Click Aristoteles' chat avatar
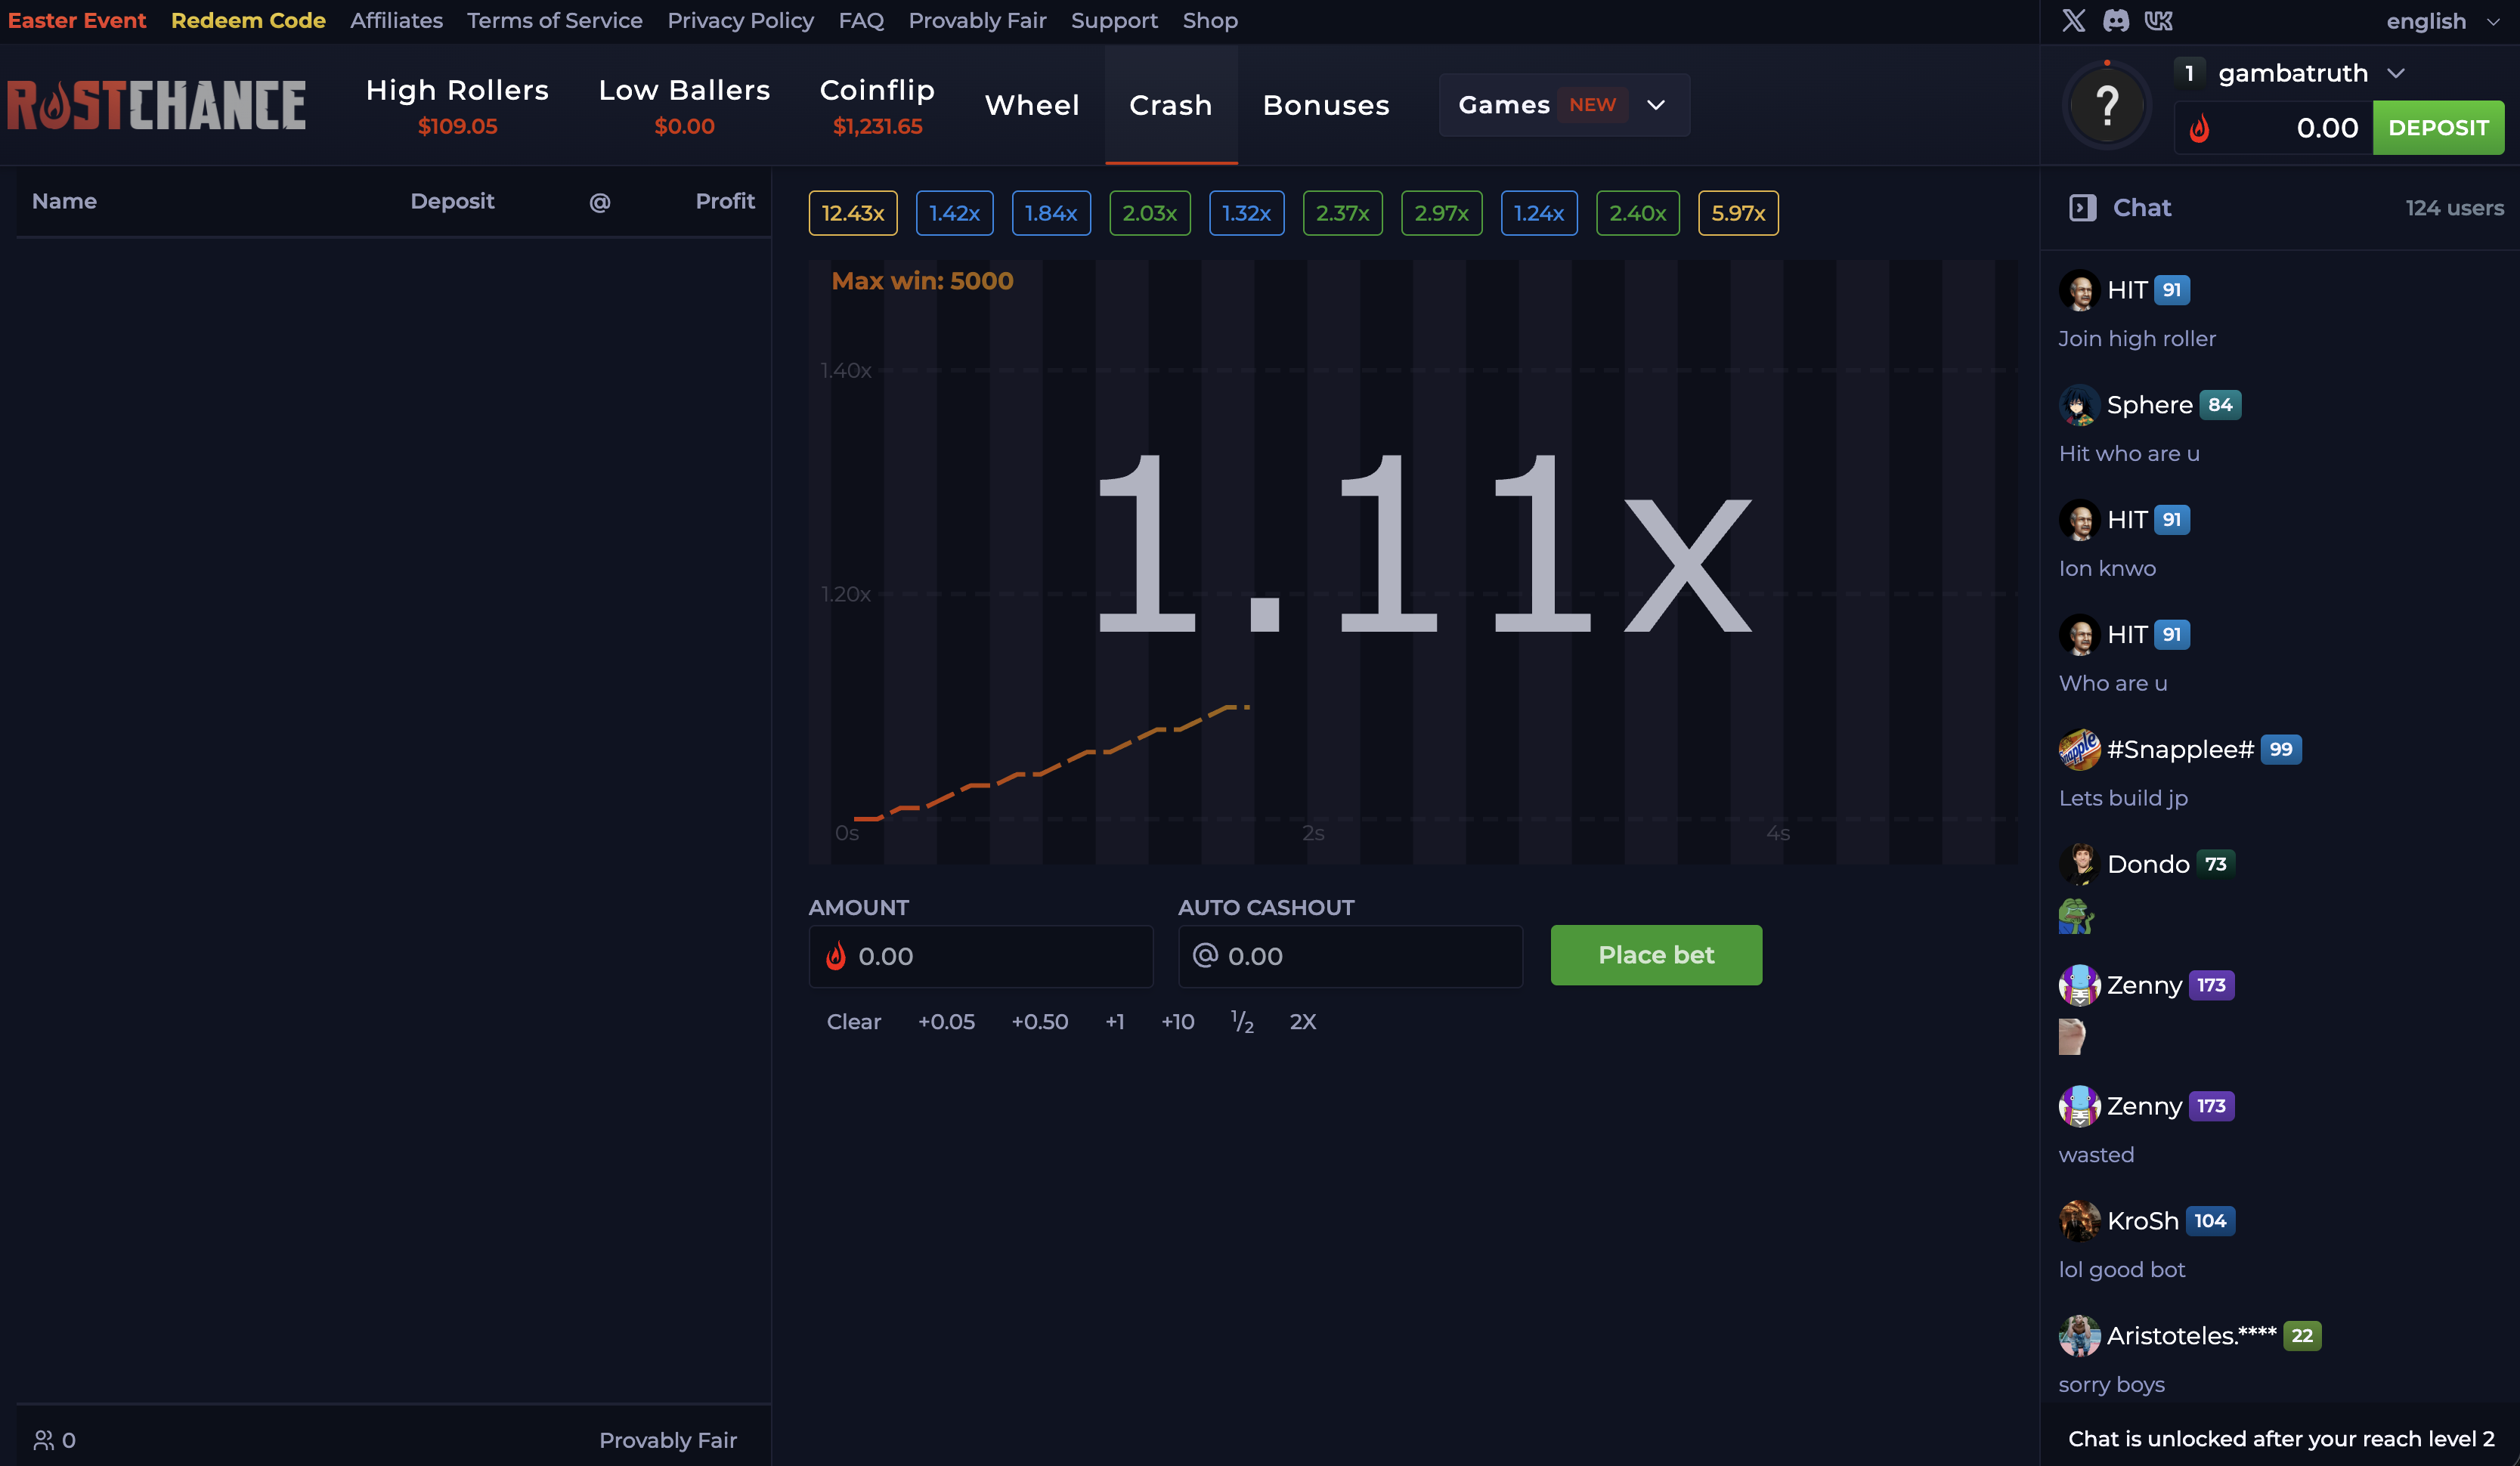The image size is (2520, 1466). point(2079,1336)
